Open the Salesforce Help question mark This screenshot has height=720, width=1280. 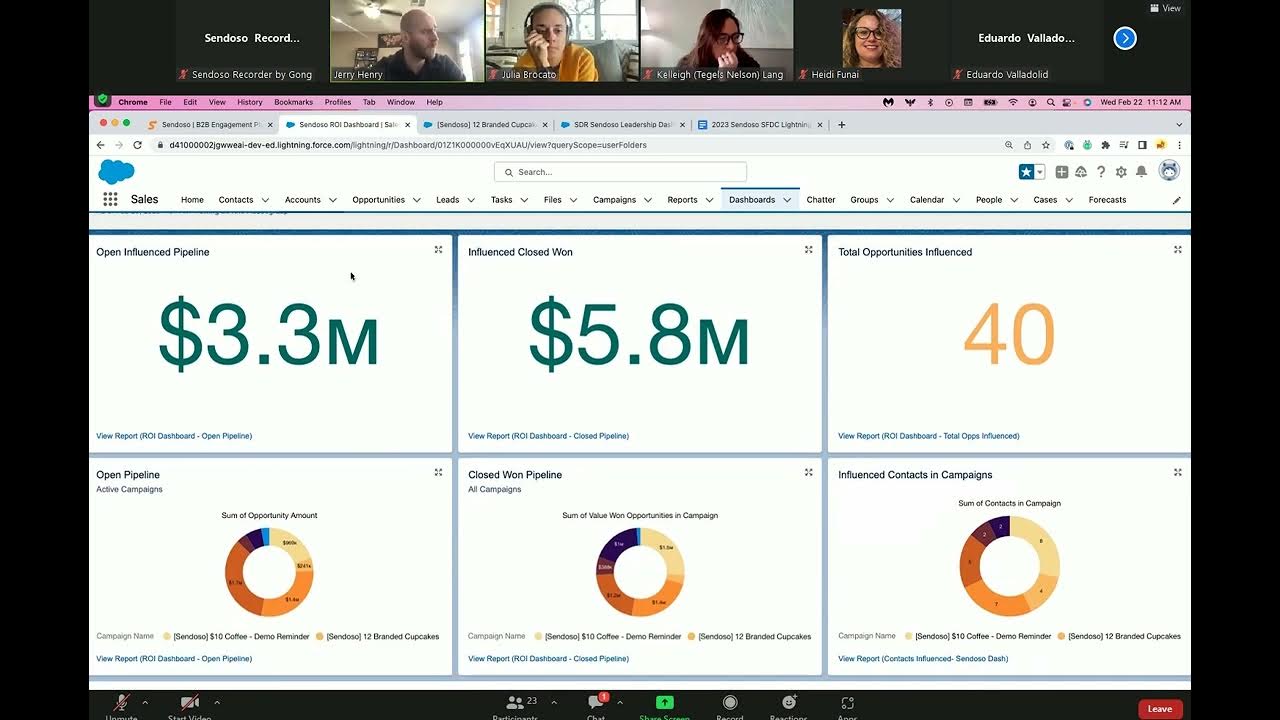(x=1101, y=172)
